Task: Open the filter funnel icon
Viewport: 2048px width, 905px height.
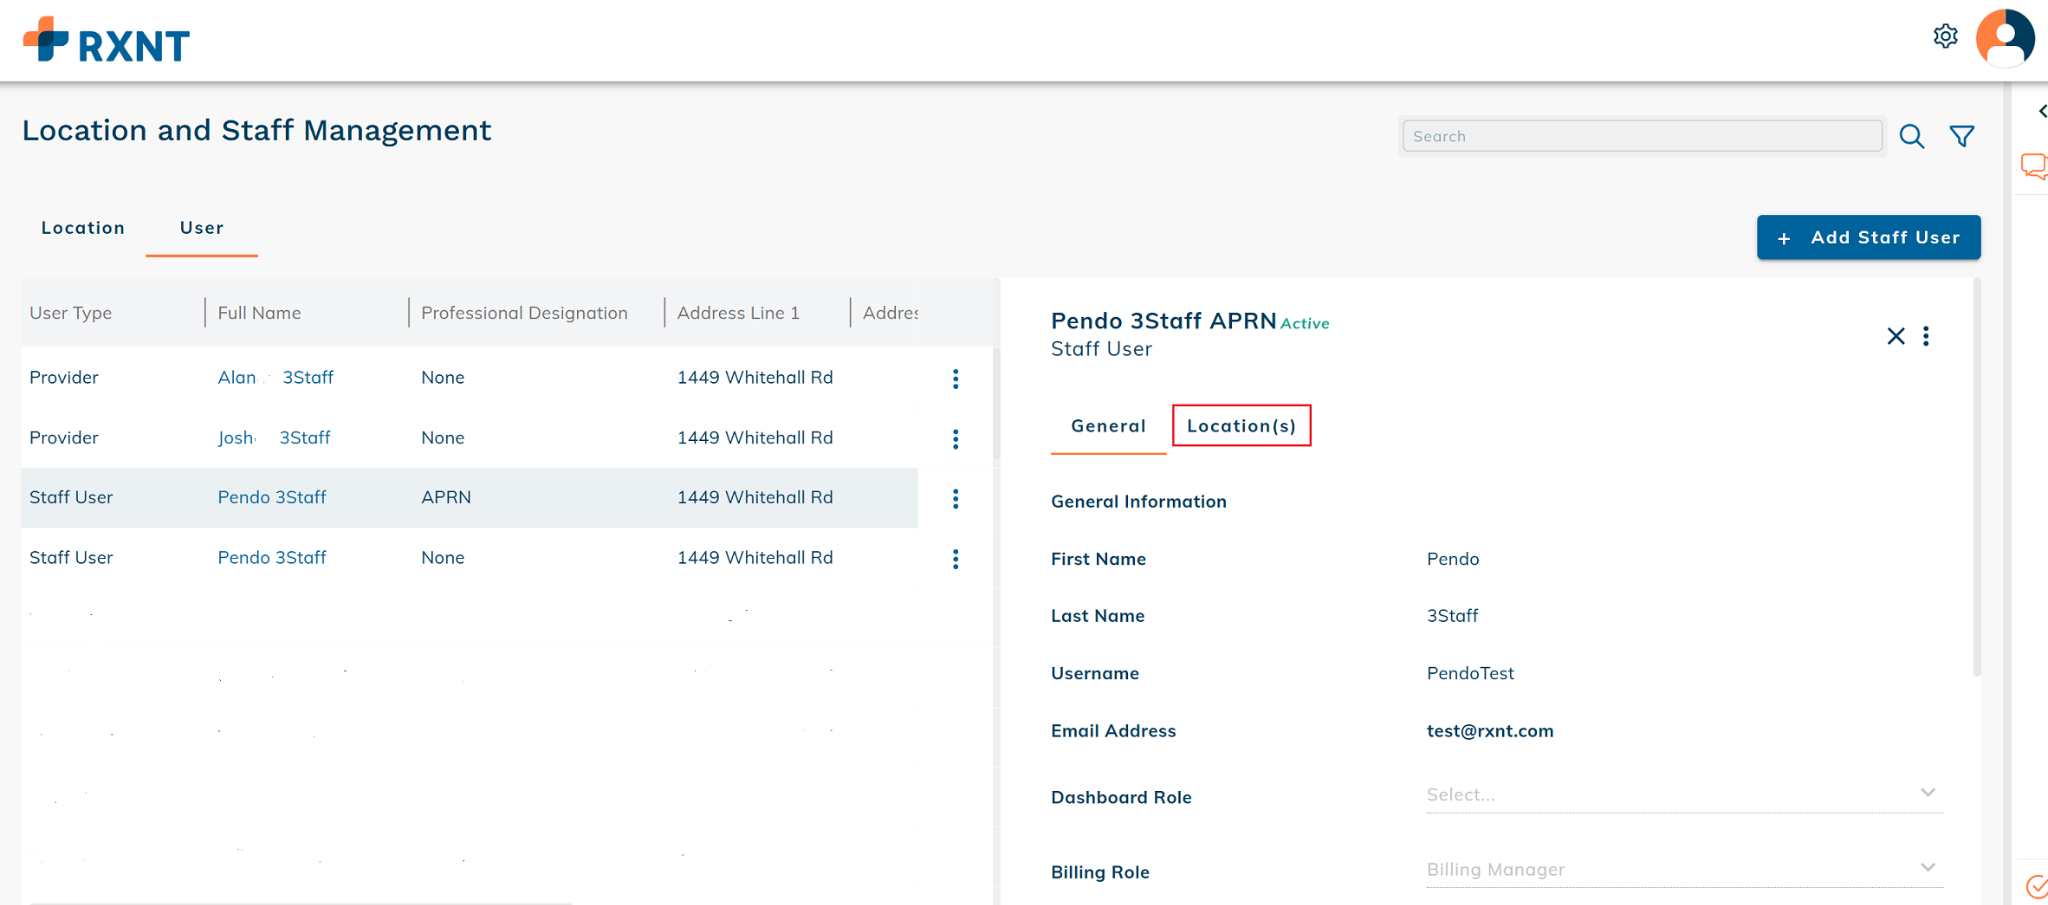Action: pyautogui.click(x=1961, y=136)
